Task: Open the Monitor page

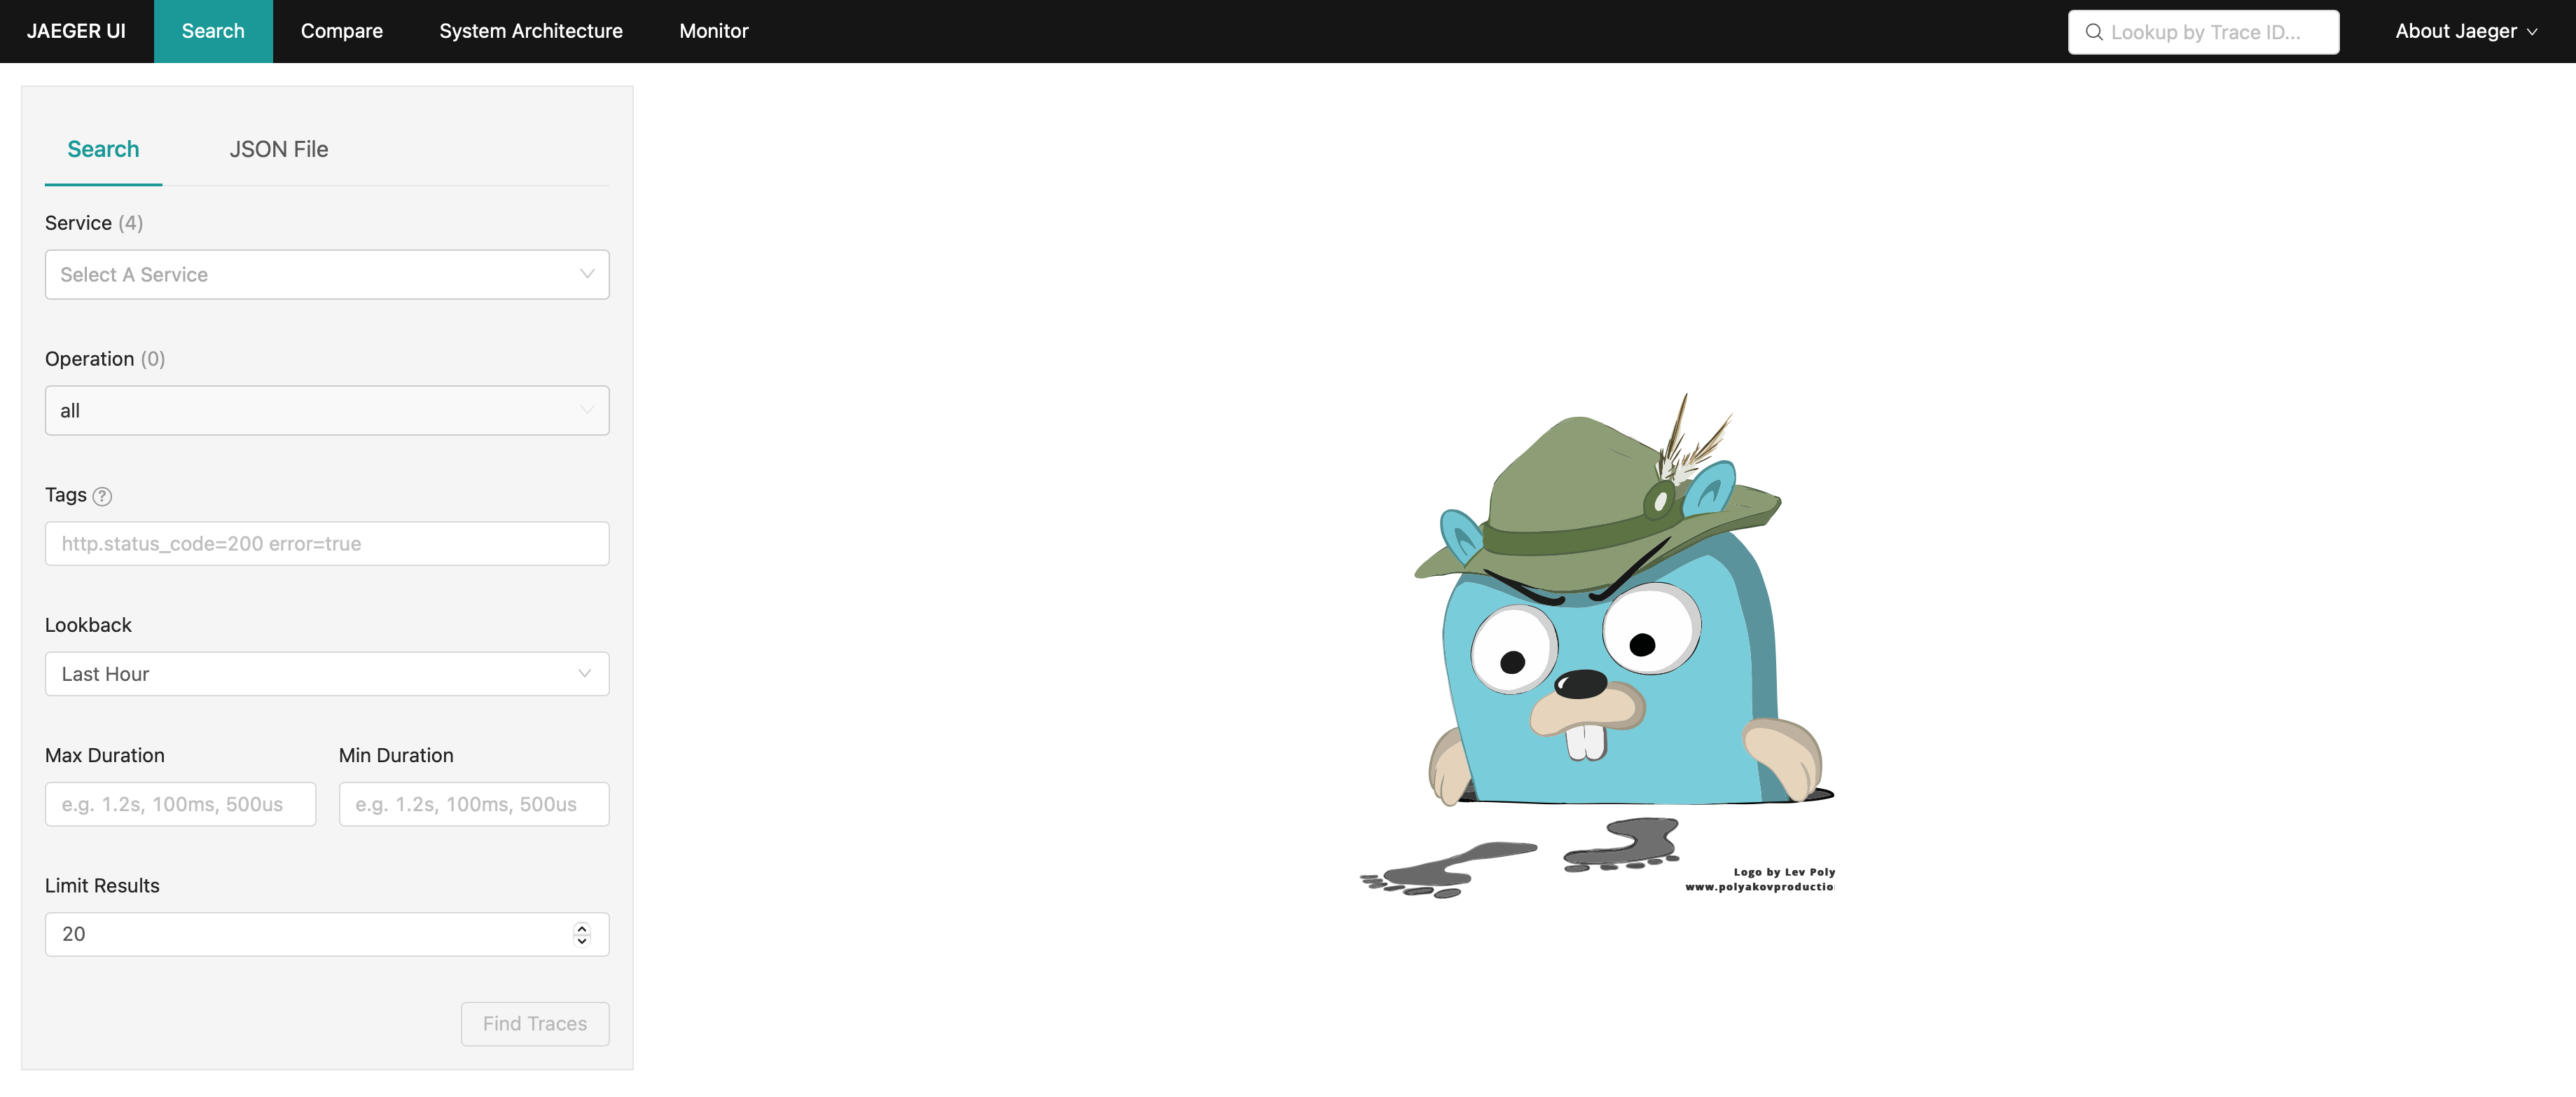Action: (713, 31)
